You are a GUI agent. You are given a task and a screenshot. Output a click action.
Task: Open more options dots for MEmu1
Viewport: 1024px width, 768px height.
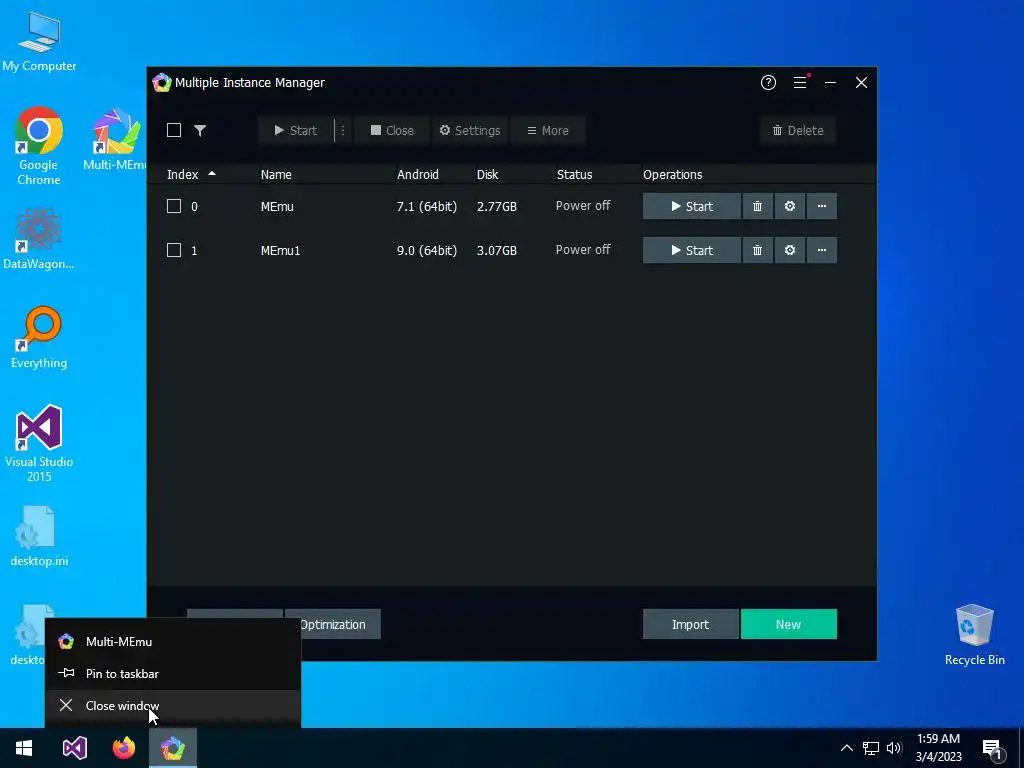[822, 250]
